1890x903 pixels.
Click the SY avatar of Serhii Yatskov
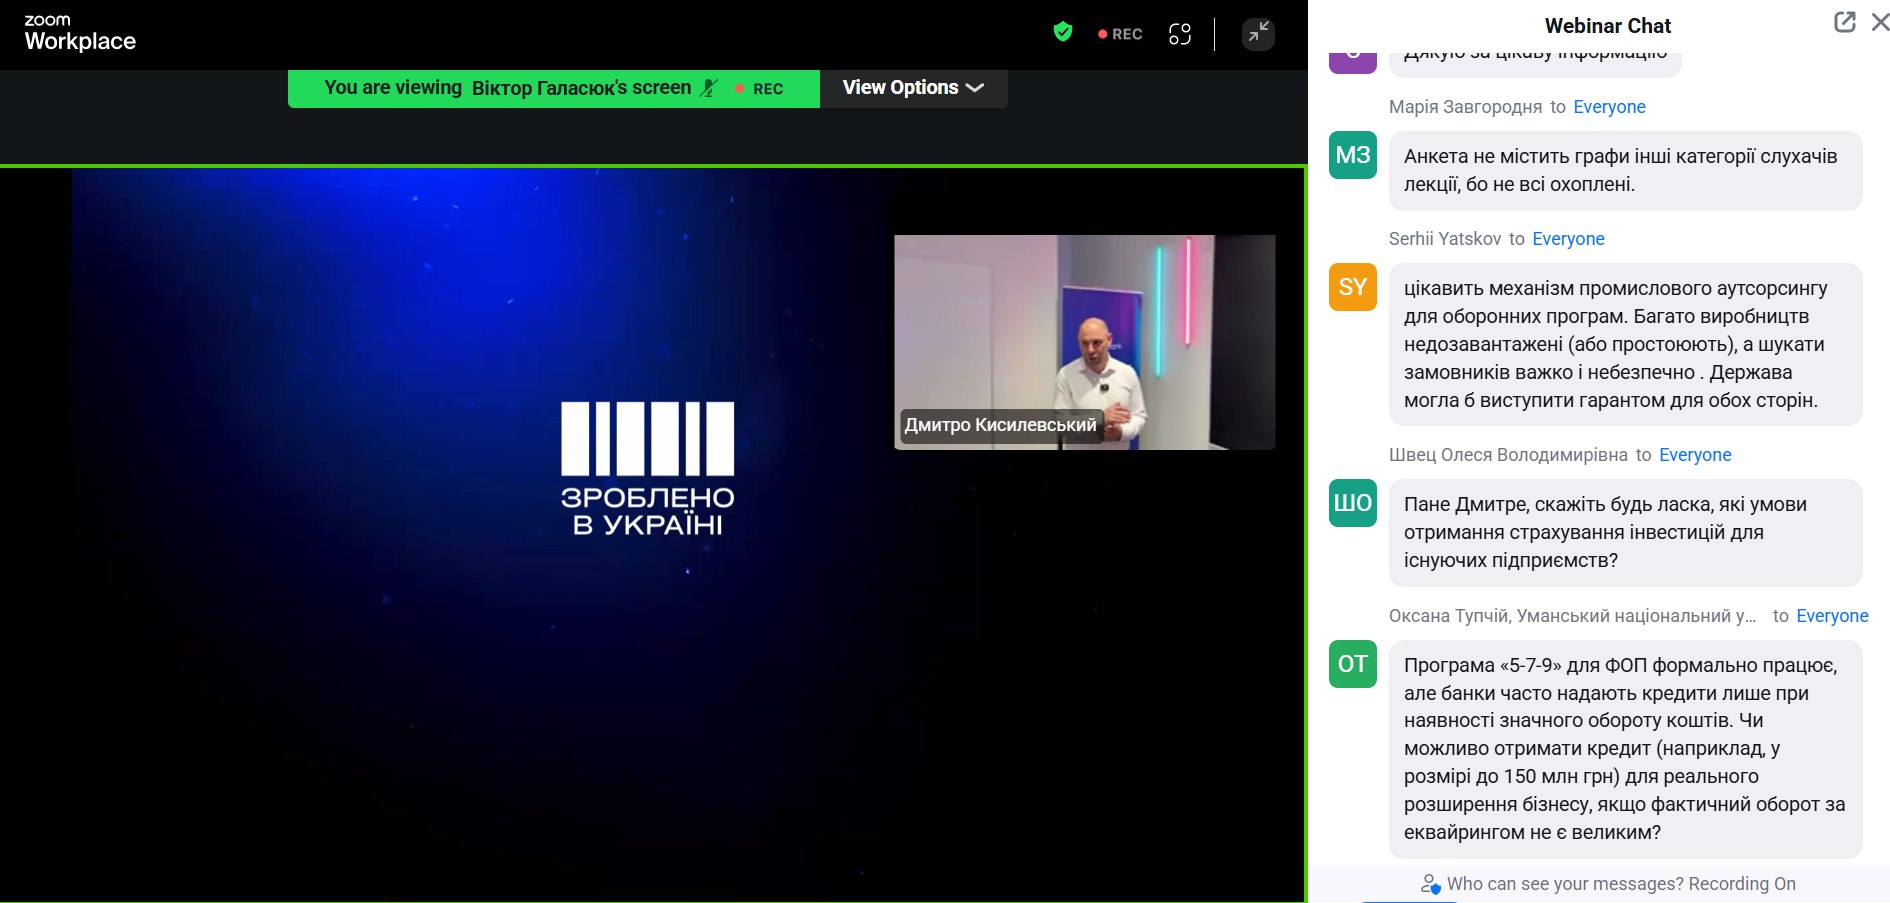point(1353,287)
